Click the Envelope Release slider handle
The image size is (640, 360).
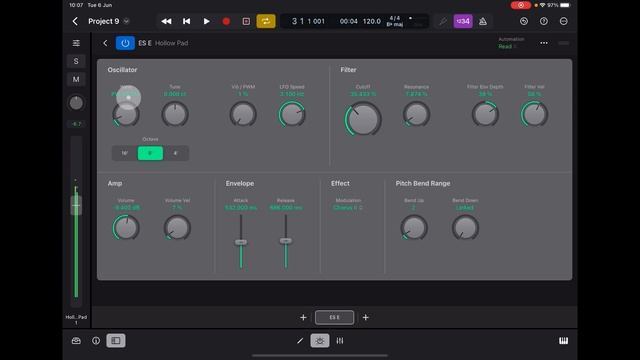(286, 241)
